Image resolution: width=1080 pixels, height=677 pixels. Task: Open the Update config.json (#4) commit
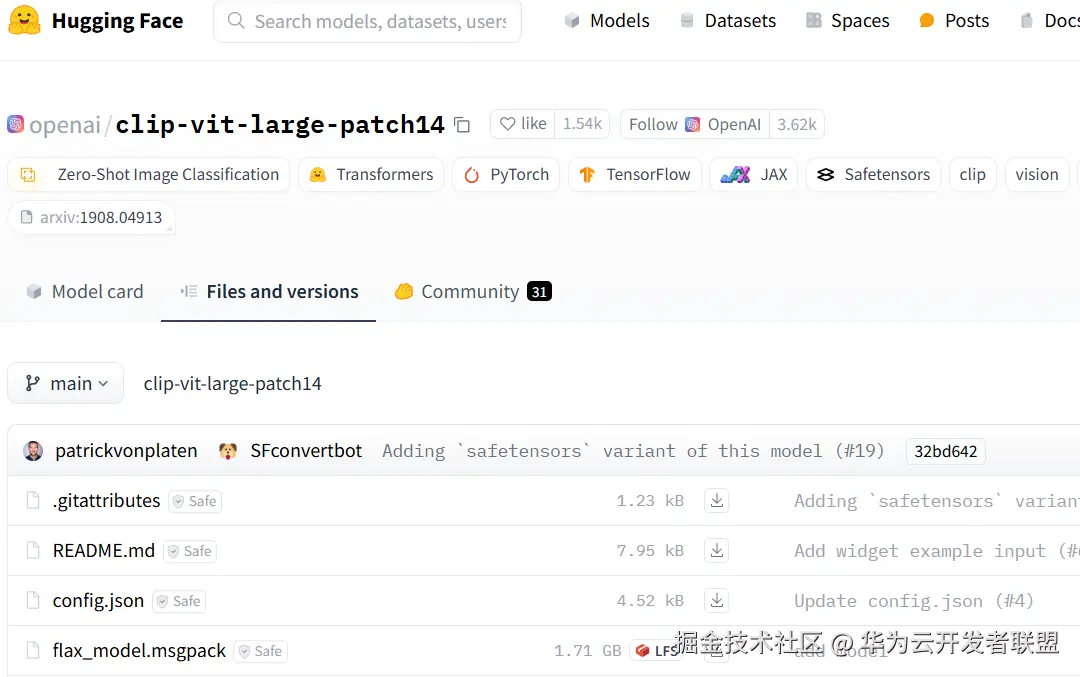(914, 601)
